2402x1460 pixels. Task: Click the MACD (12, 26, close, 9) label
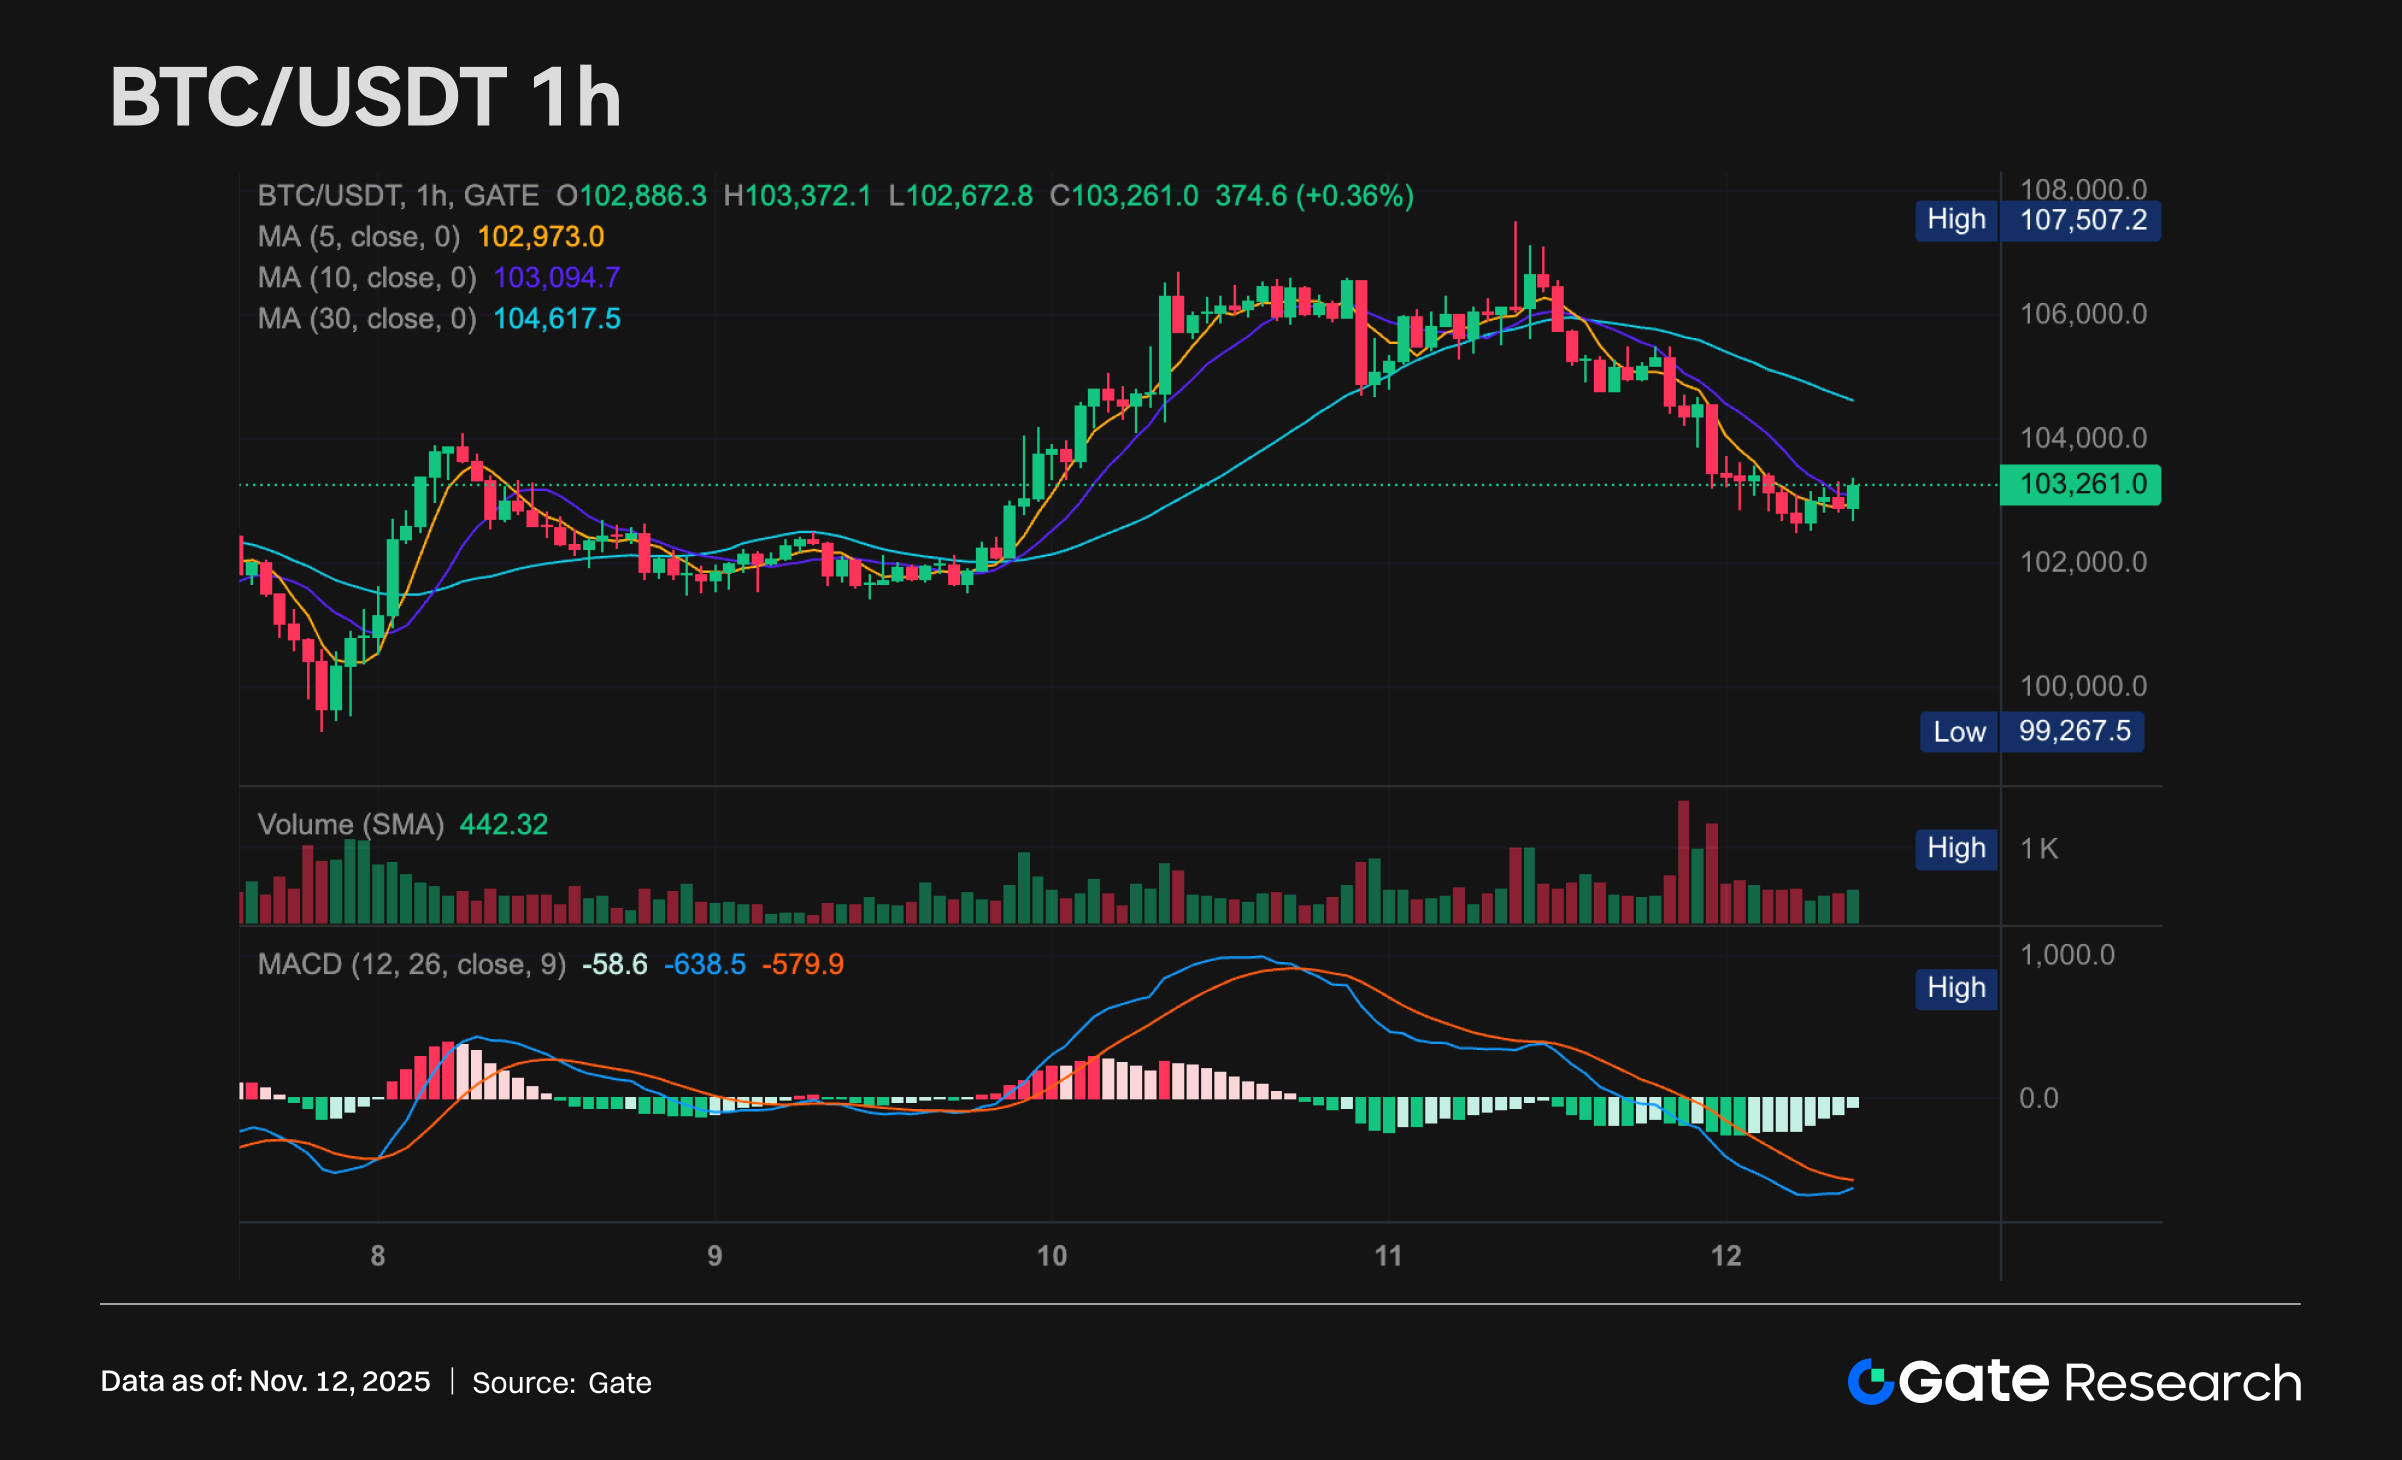[411, 965]
